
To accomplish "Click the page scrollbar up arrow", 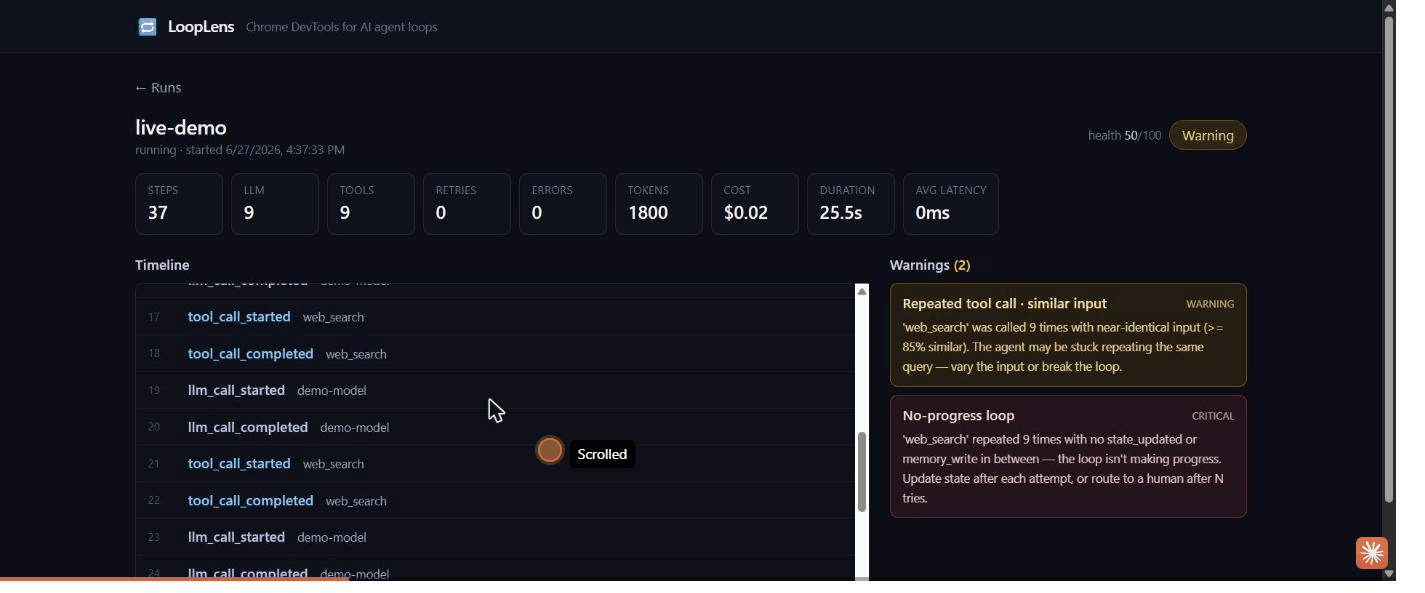I will pyautogui.click(x=1389, y=7).
